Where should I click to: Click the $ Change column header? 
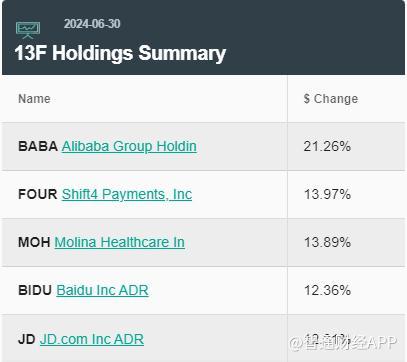331,99
